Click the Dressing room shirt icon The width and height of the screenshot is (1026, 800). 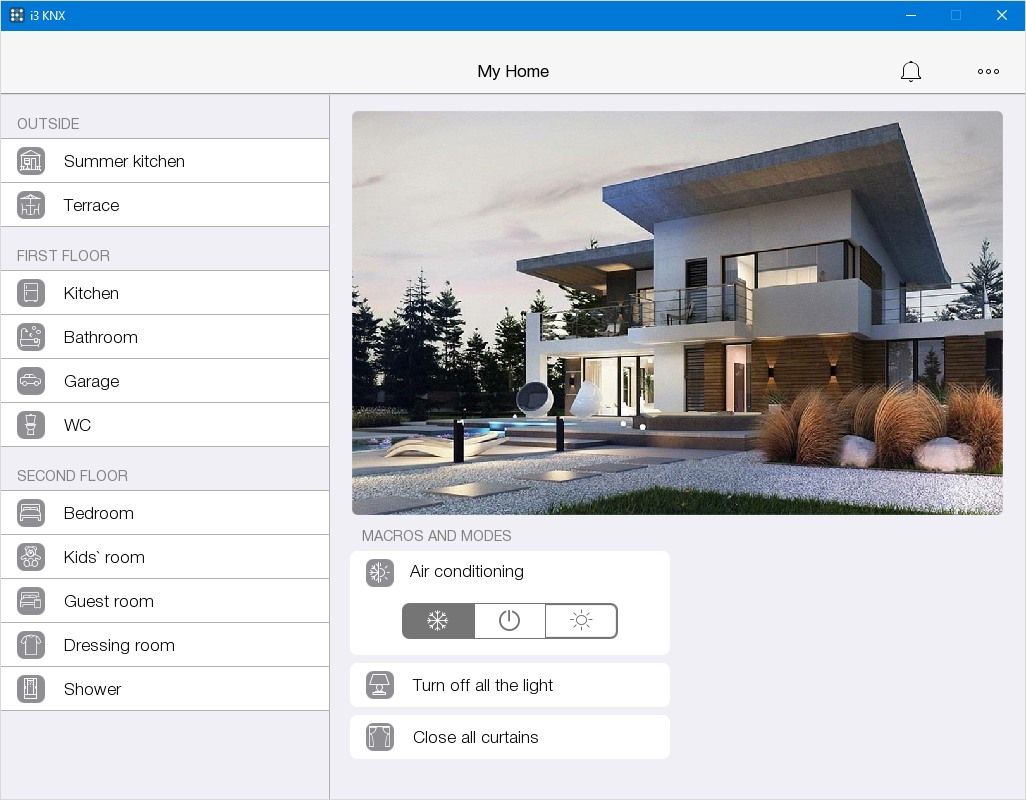point(31,645)
